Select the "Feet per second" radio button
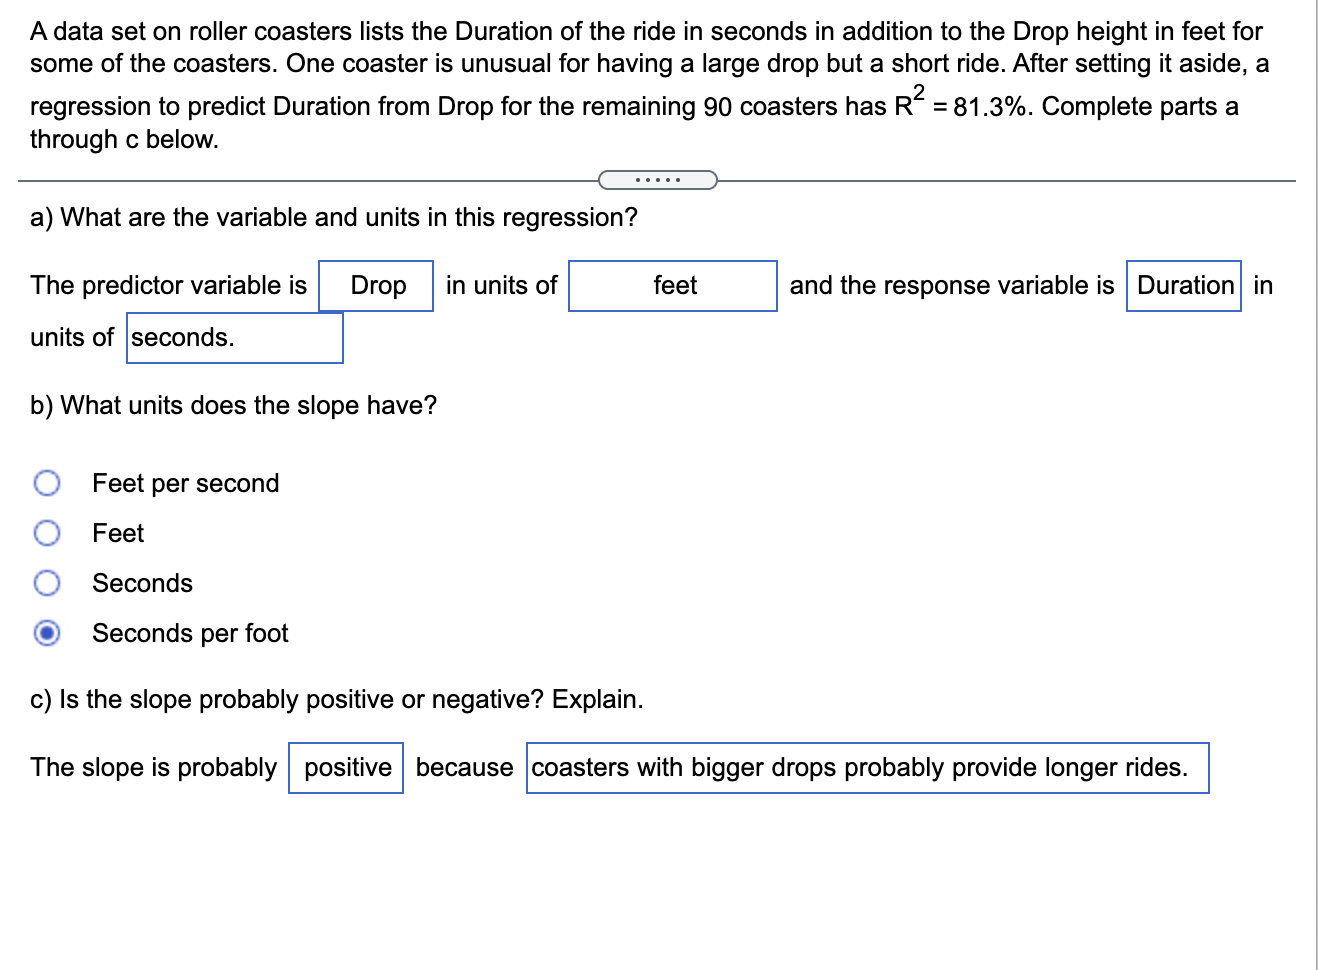 coord(47,483)
